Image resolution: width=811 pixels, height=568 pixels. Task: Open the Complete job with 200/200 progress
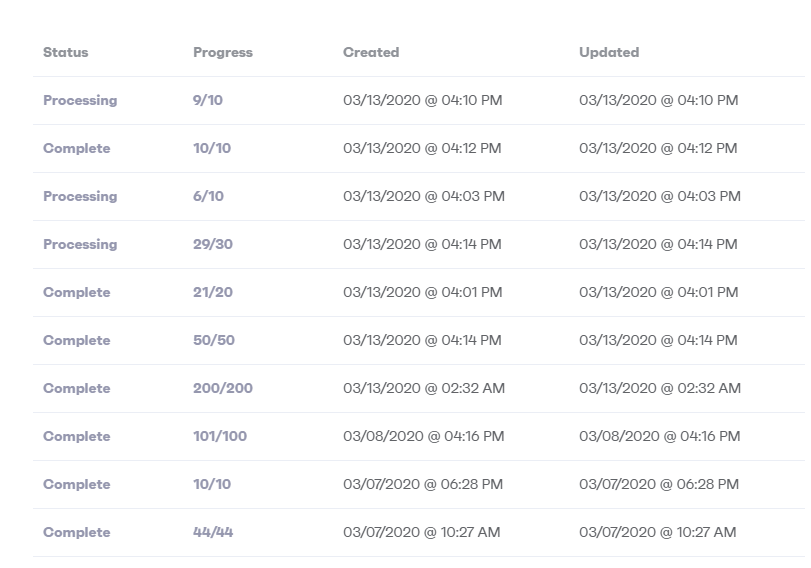(77, 388)
